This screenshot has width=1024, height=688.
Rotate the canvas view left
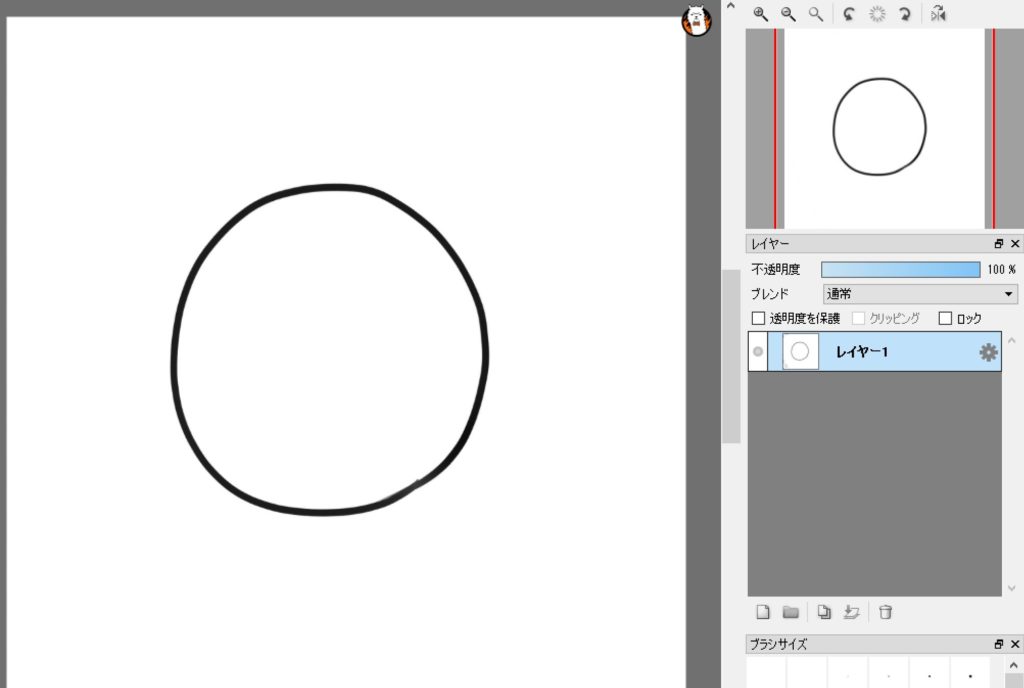(x=848, y=14)
